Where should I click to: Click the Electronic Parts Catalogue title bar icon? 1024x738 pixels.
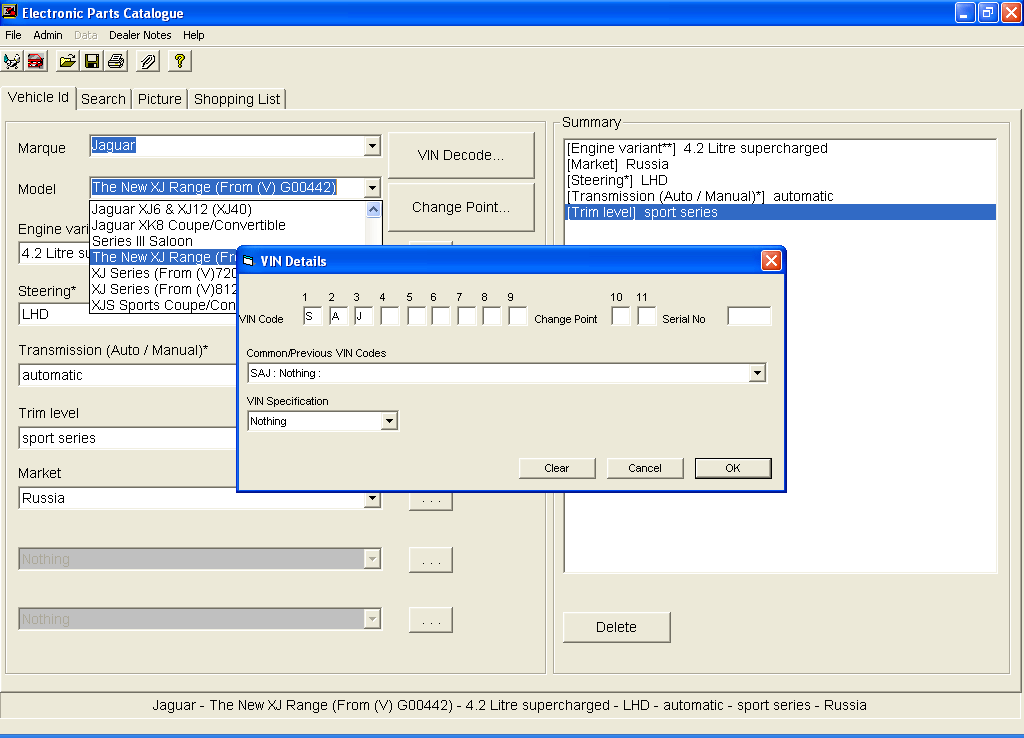[x=10, y=12]
